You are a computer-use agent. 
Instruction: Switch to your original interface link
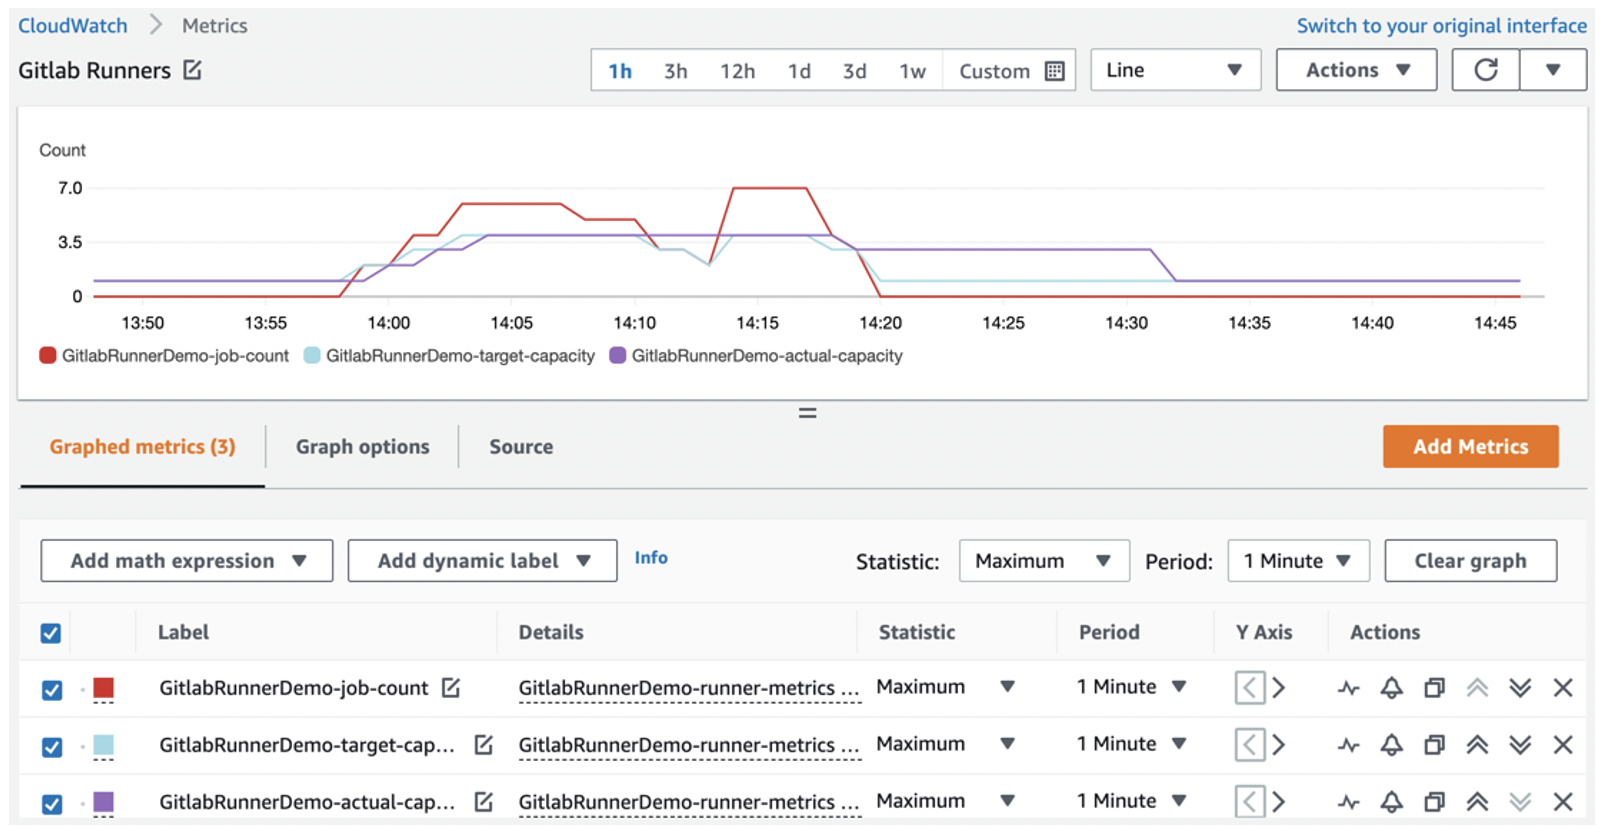coord(1441,26)
